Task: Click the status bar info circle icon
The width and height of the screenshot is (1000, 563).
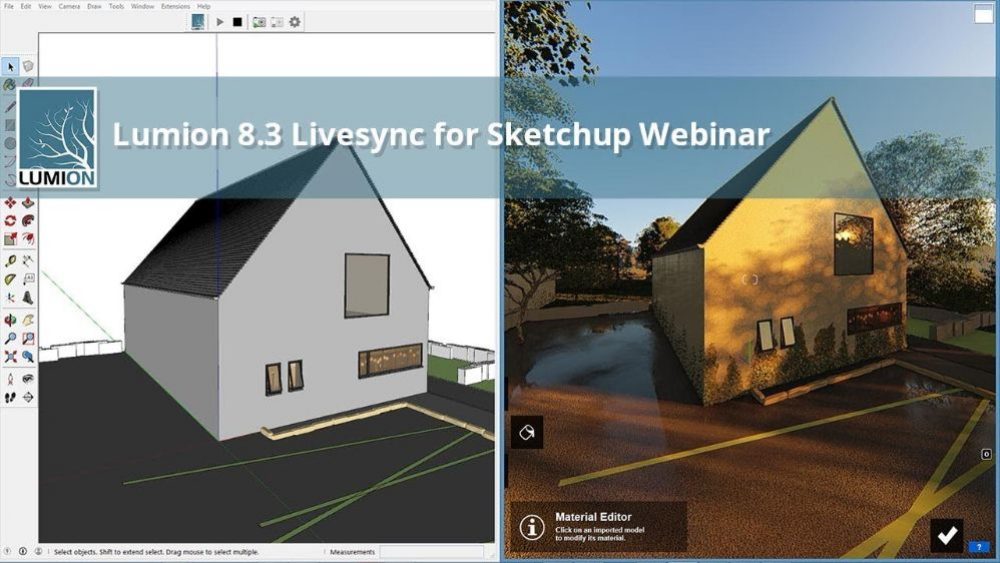Action: tap(23, 552)
